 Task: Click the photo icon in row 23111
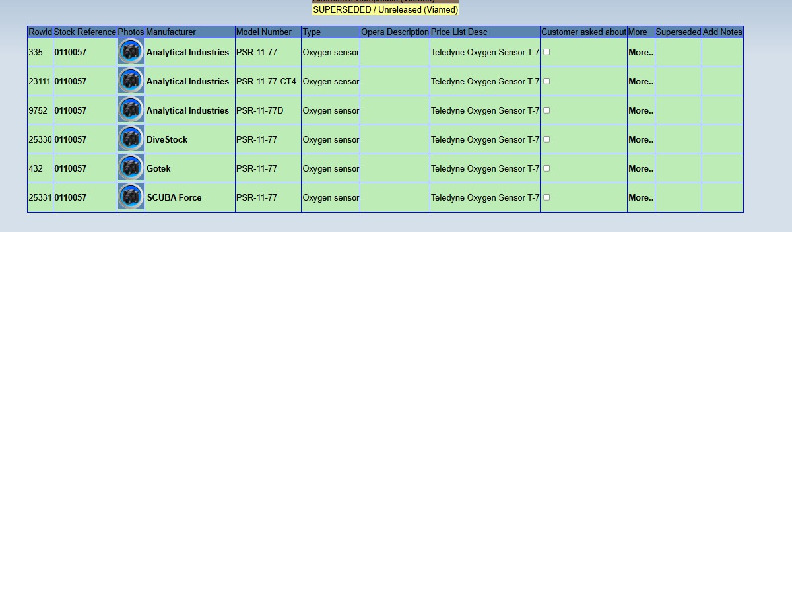(131, 81)
